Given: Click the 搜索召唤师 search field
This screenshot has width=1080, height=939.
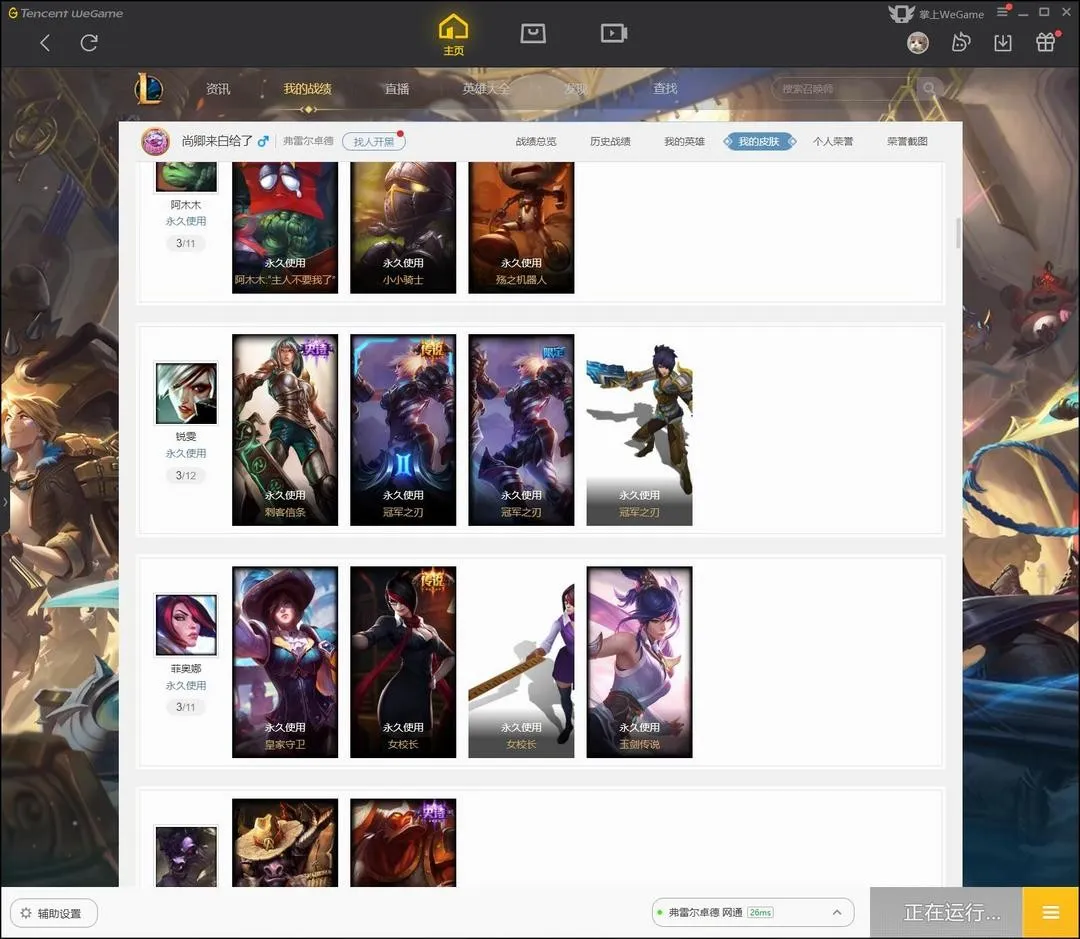Looking at the screenshot, I should [x=843, y=89].
